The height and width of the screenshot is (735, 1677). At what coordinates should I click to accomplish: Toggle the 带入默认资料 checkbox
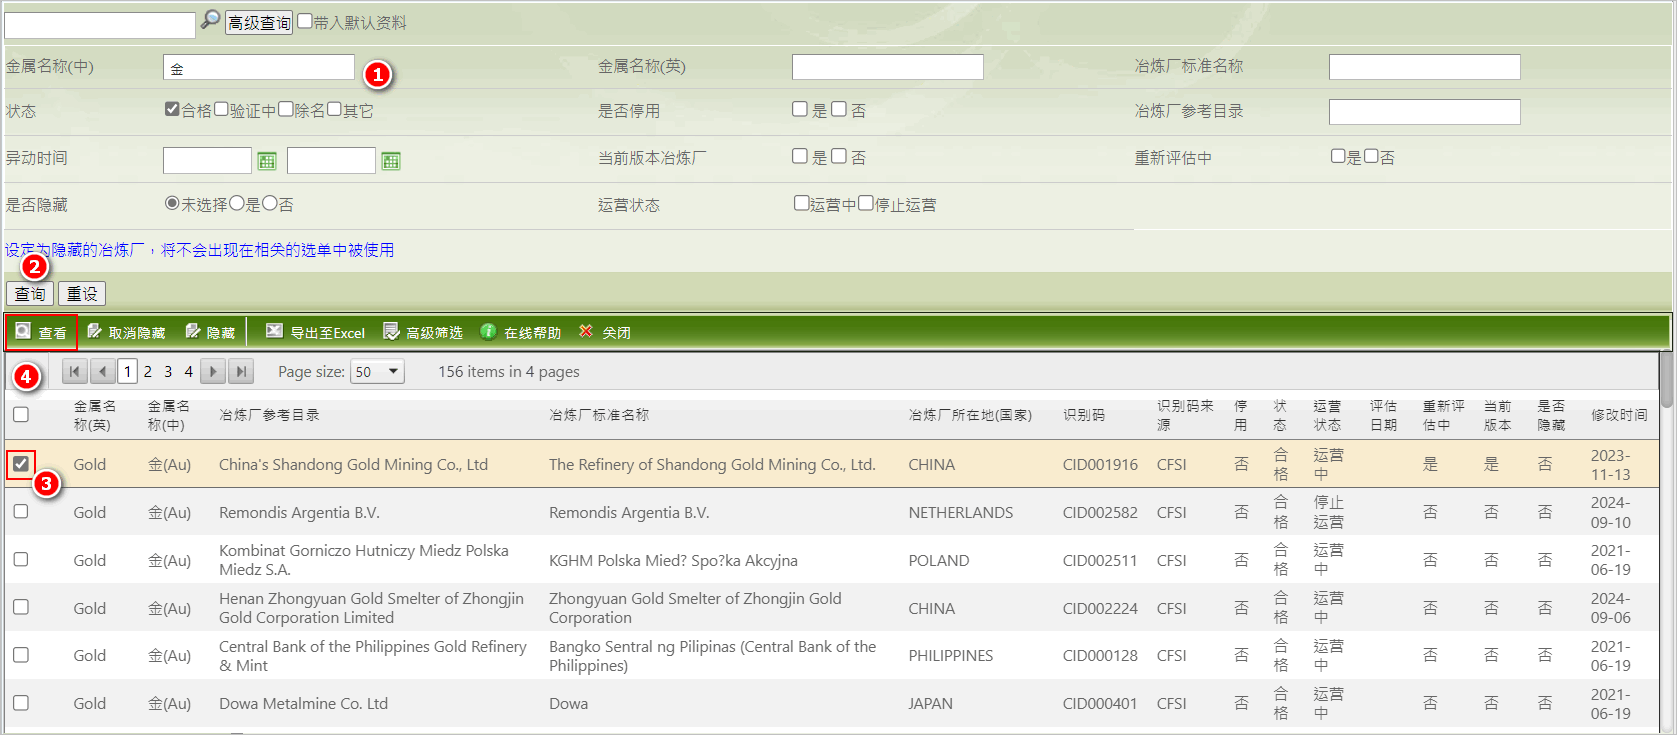(305, 21)
